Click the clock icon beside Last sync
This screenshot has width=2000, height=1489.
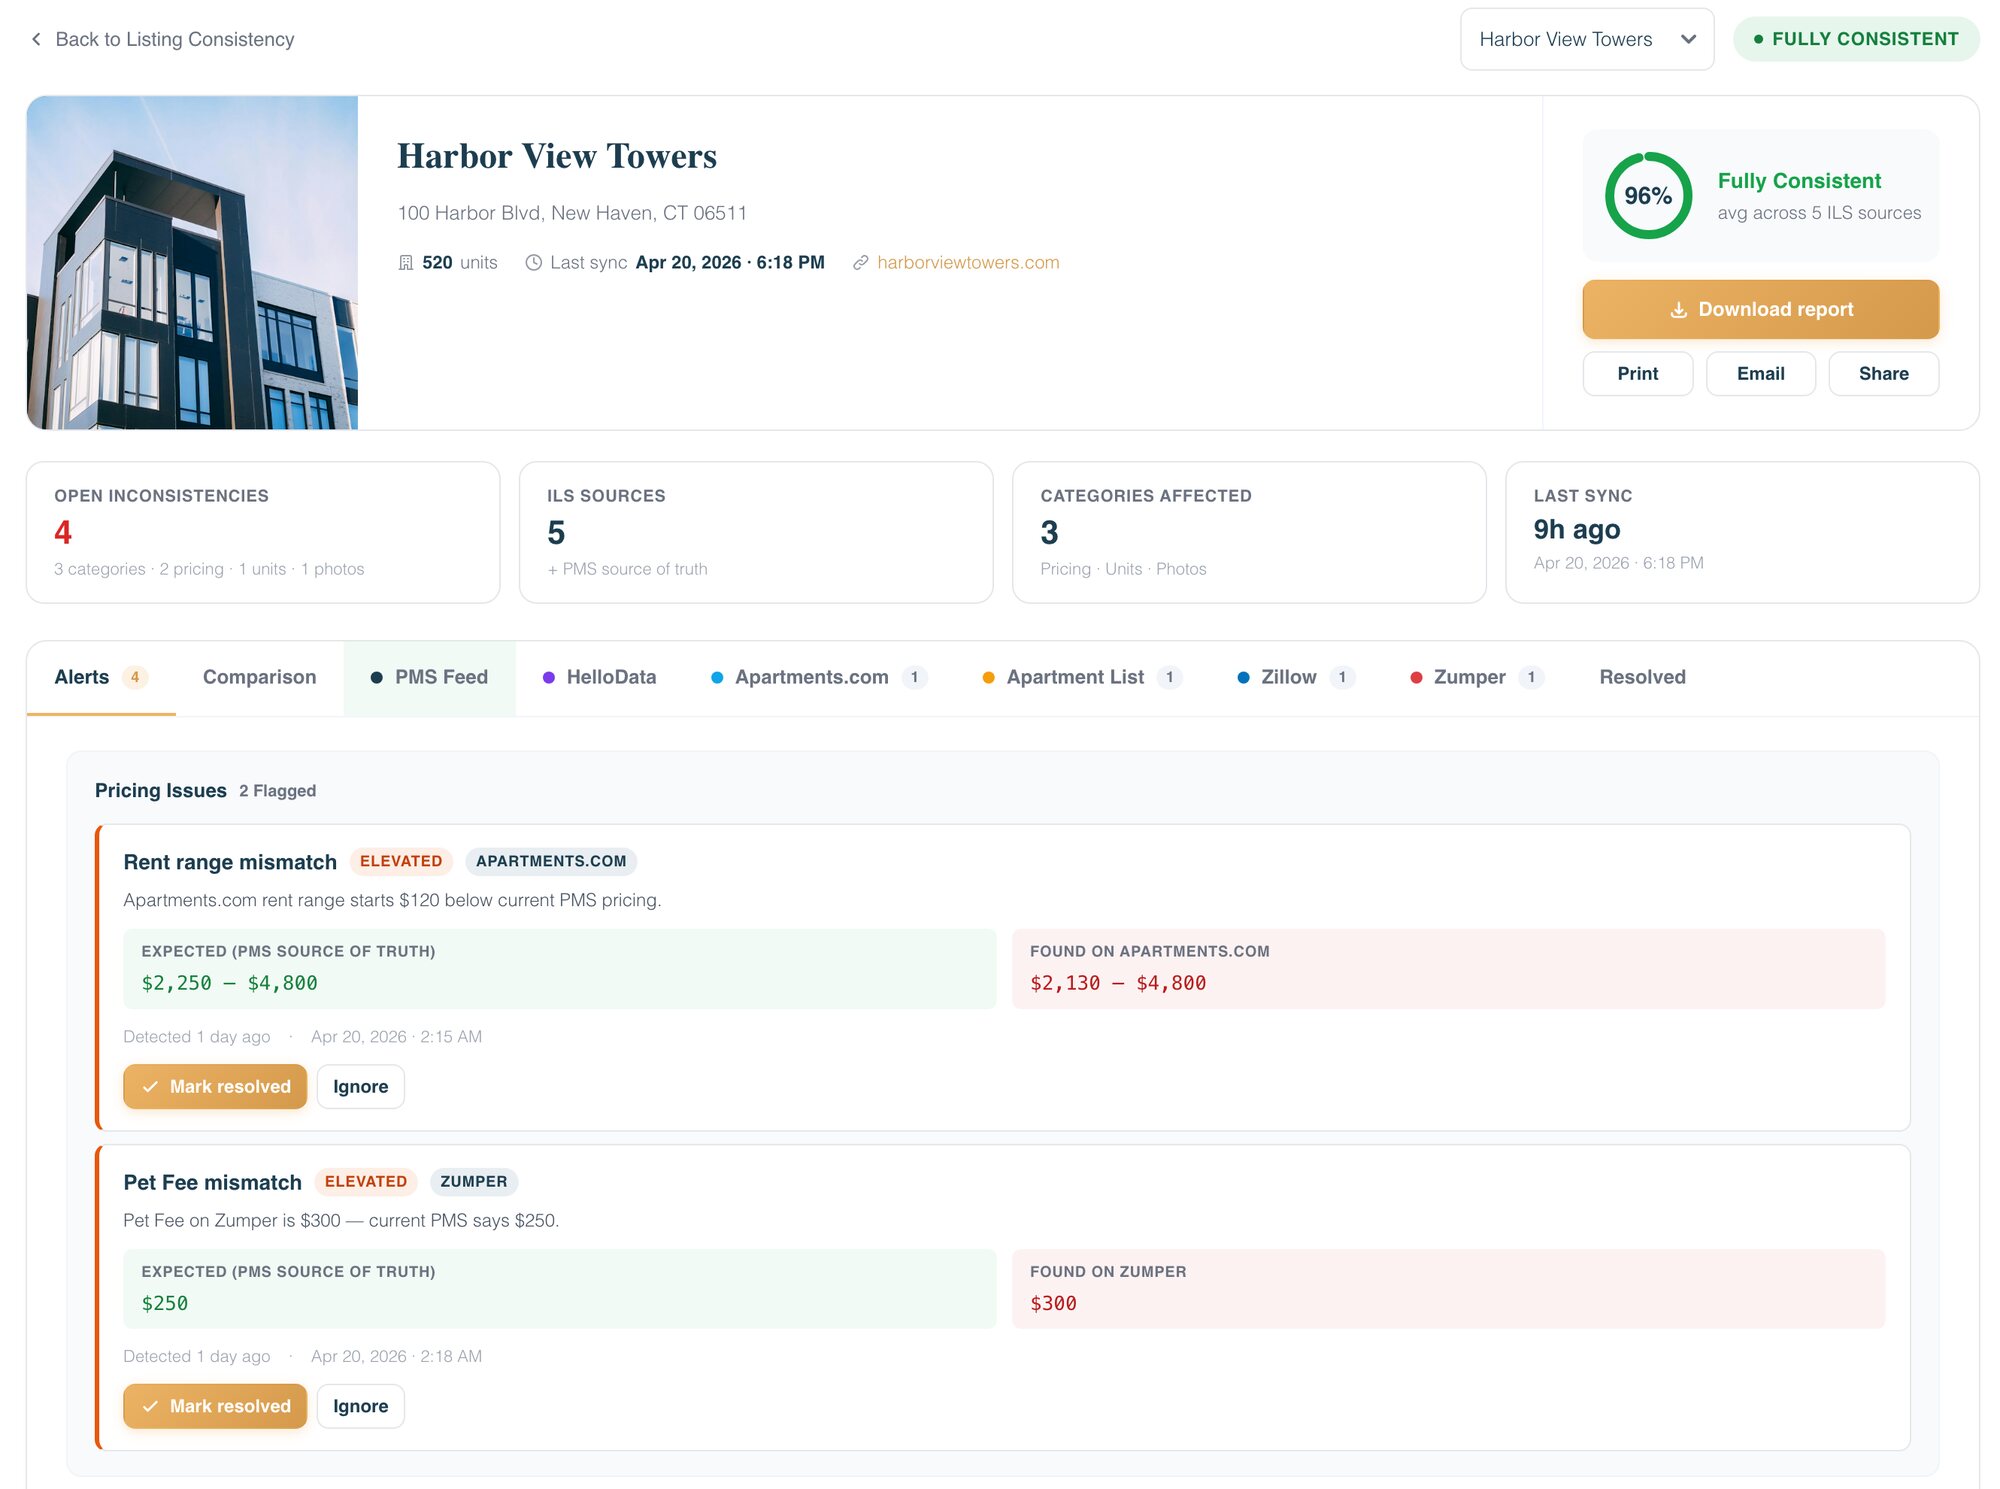click(534, 263)
